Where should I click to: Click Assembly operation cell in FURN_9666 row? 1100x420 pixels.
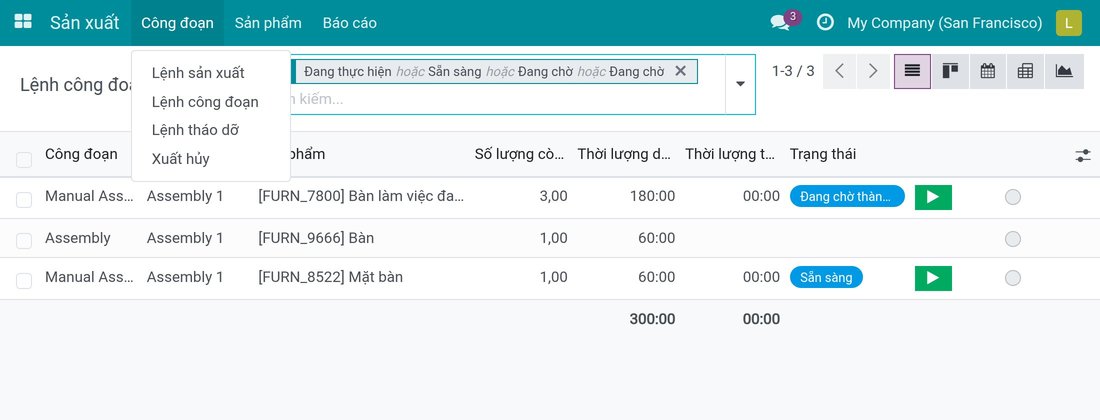click(x=78, y=238)
